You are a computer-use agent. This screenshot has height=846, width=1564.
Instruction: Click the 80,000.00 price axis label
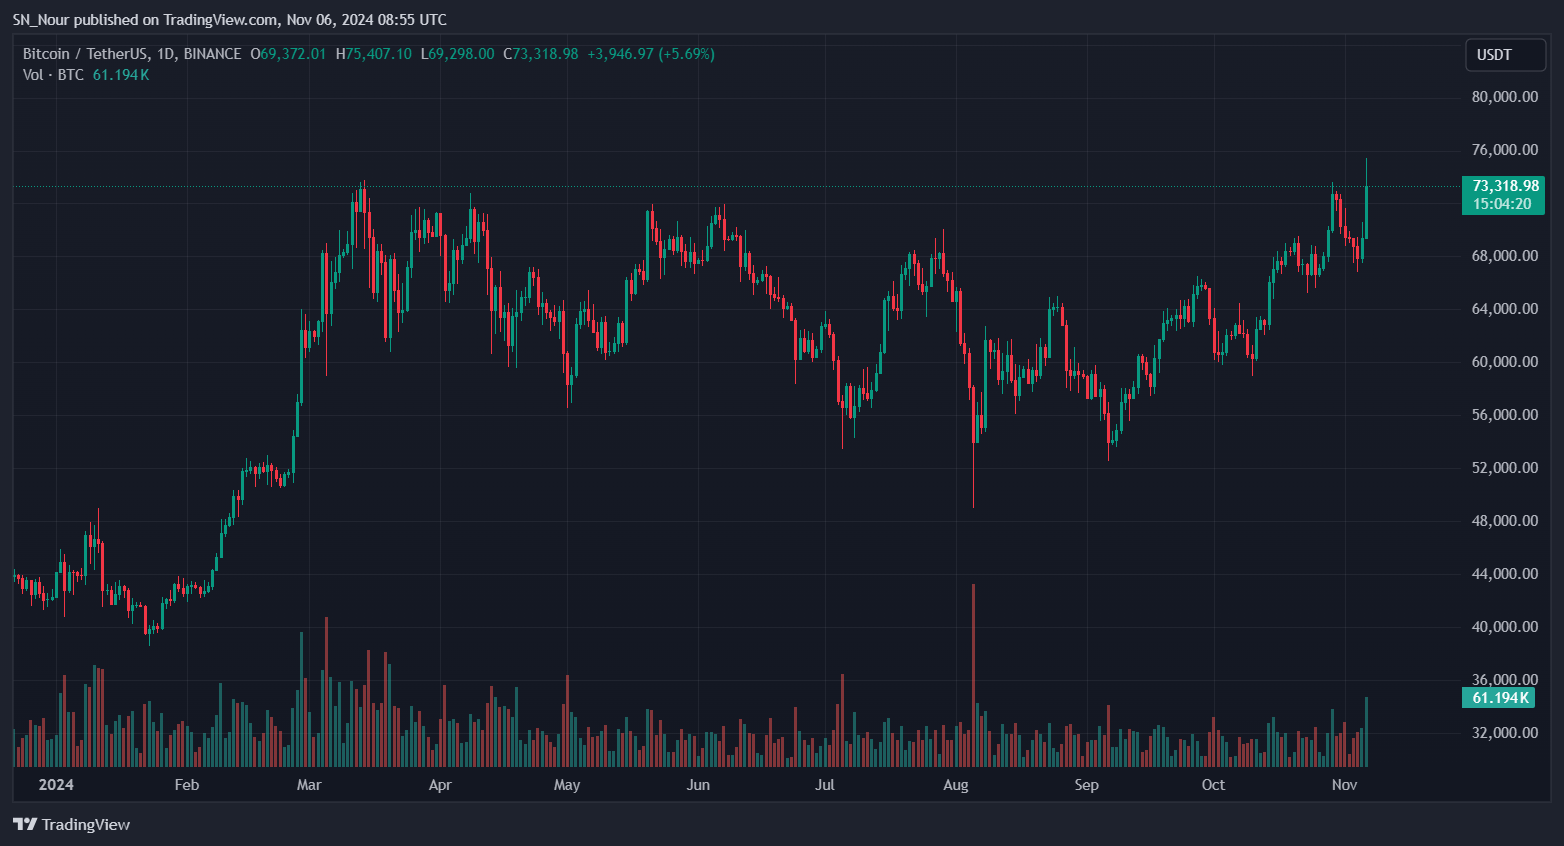coord(1505,97)
